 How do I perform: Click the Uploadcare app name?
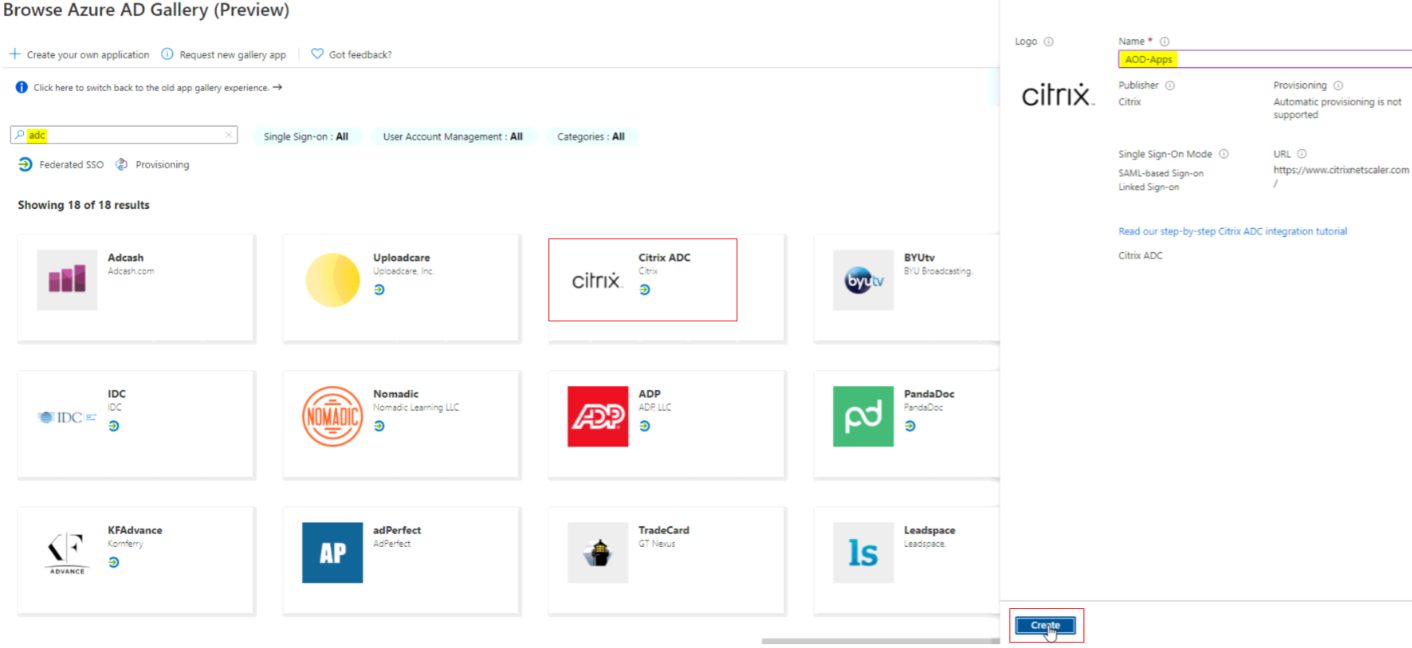[401, 257]
